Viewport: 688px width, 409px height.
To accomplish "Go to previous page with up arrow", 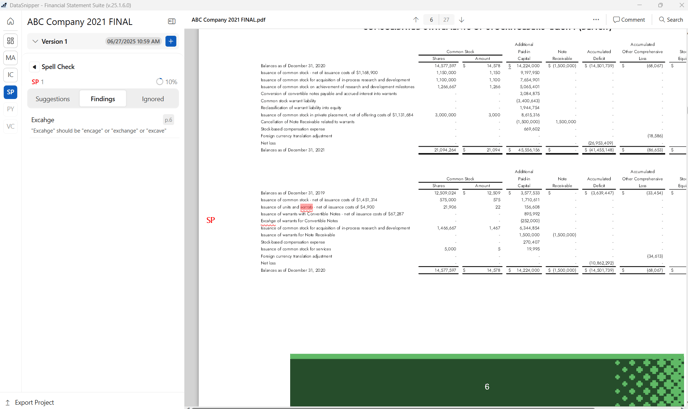I will click(416, 20).
